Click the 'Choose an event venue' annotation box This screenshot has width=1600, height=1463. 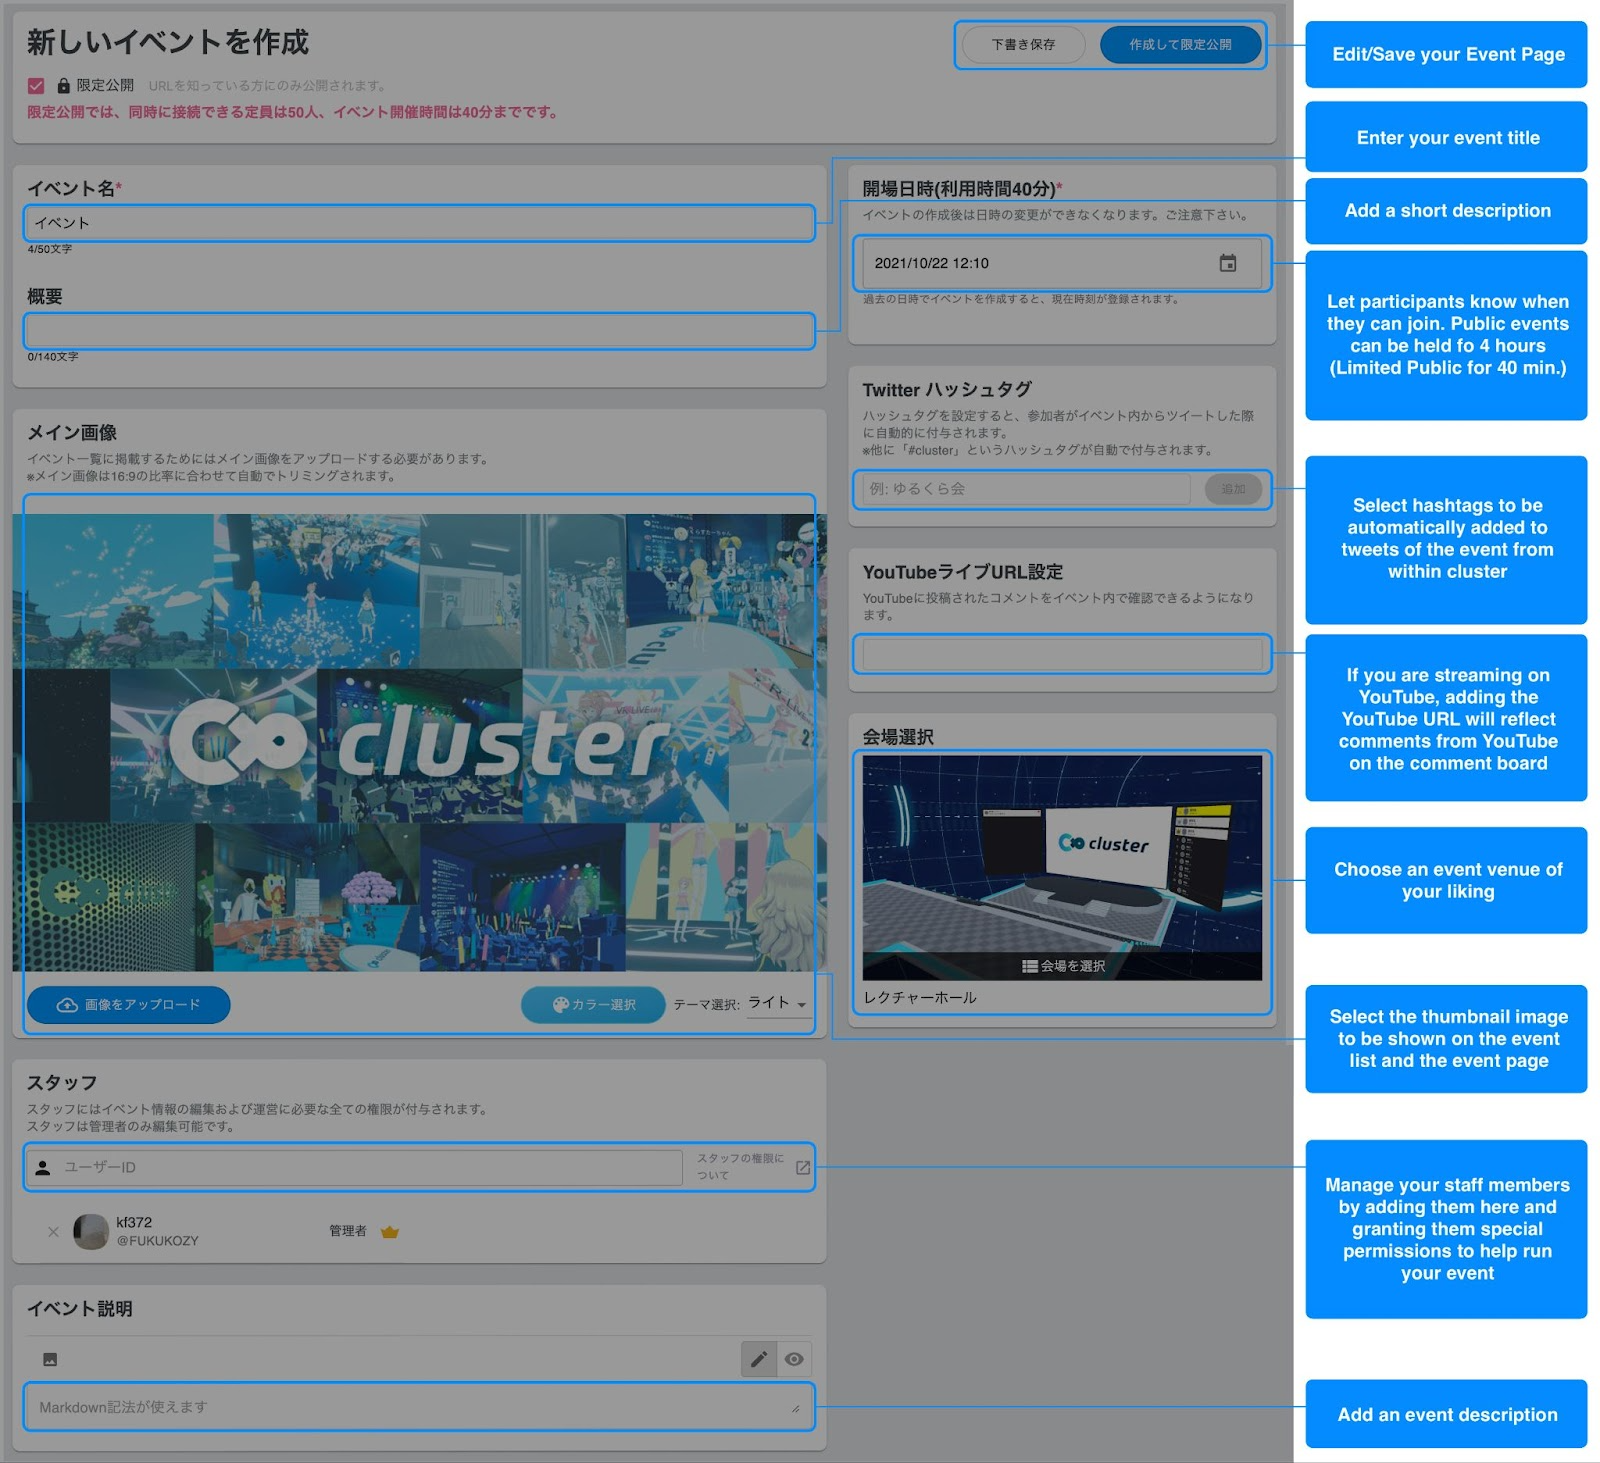click(x=1447, y=881)
